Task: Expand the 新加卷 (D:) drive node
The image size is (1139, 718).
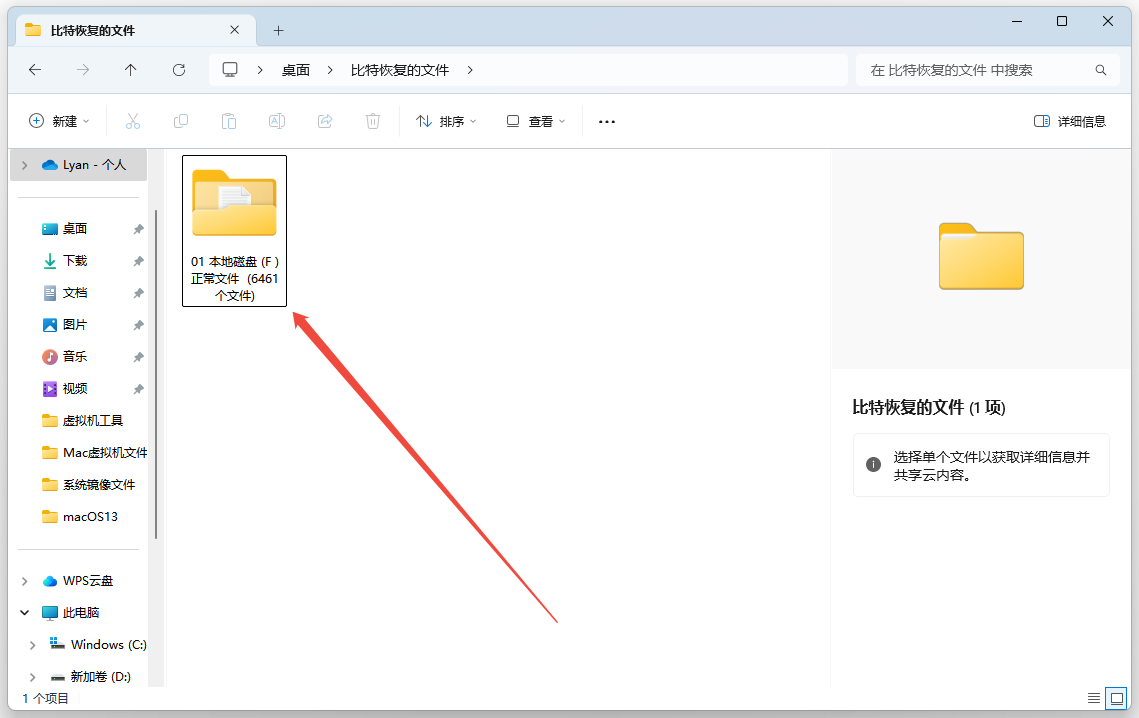Action: (x=33, y=677)
